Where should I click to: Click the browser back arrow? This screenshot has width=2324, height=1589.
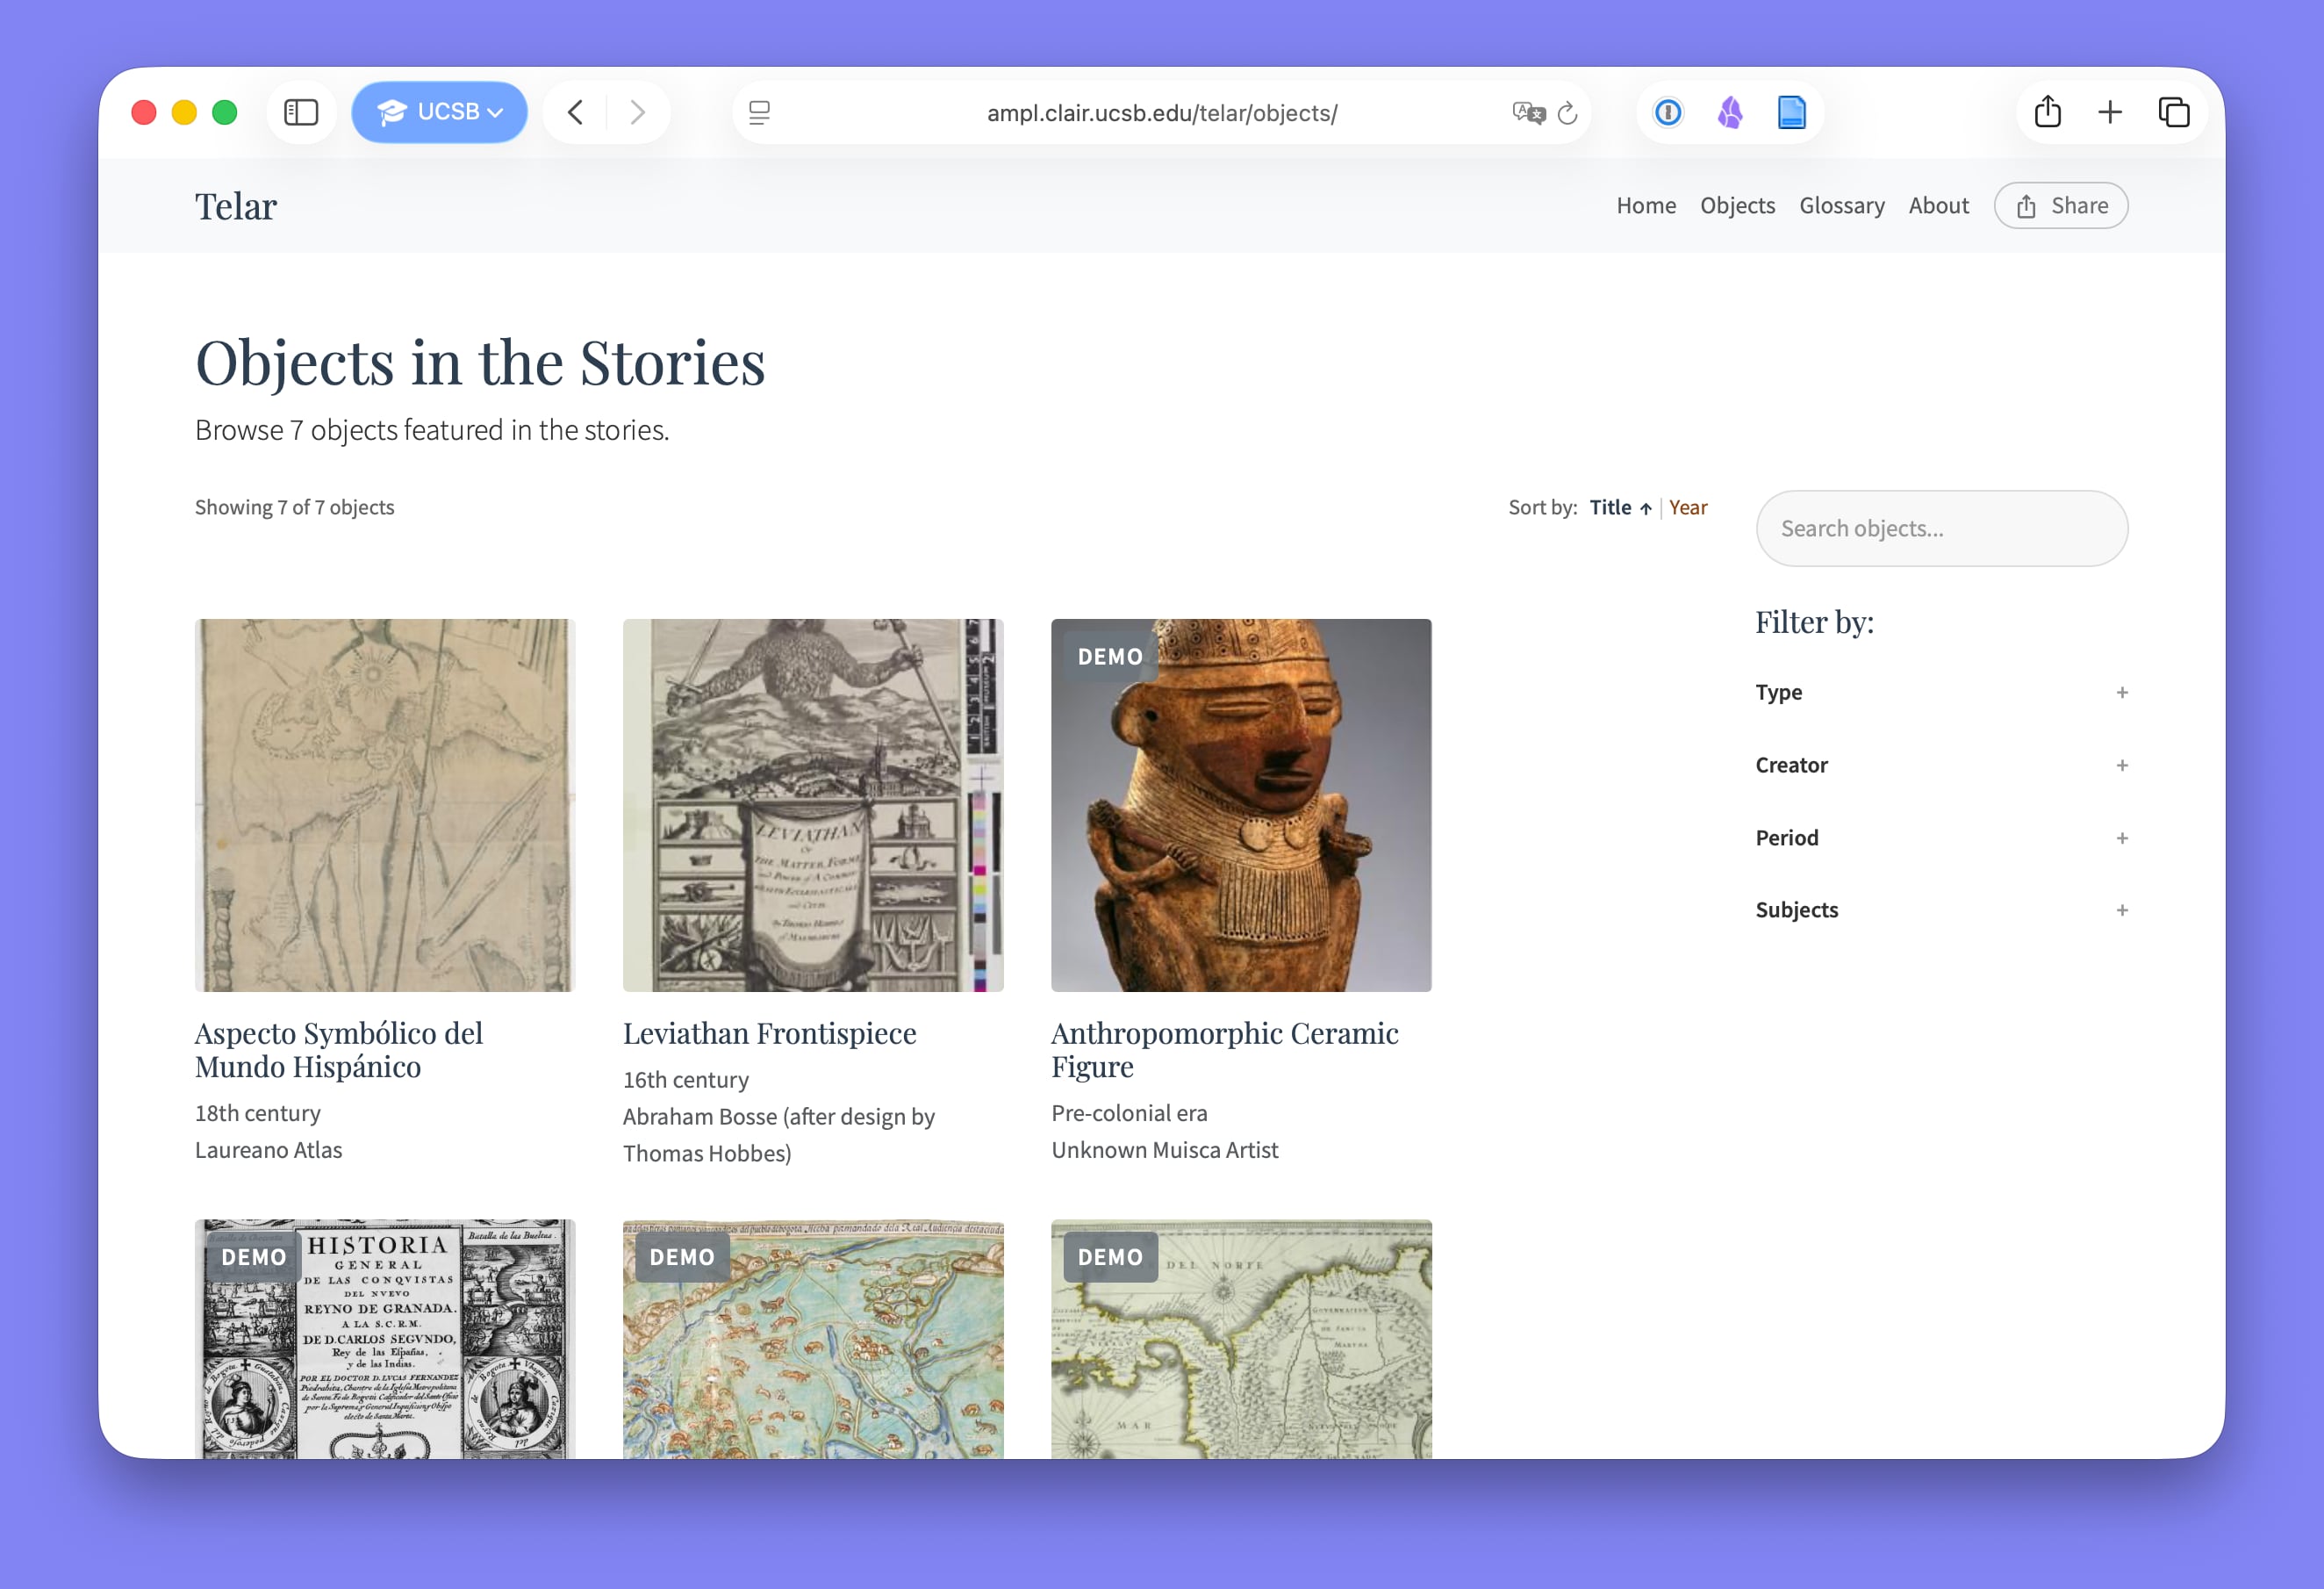tap(576, 112)
